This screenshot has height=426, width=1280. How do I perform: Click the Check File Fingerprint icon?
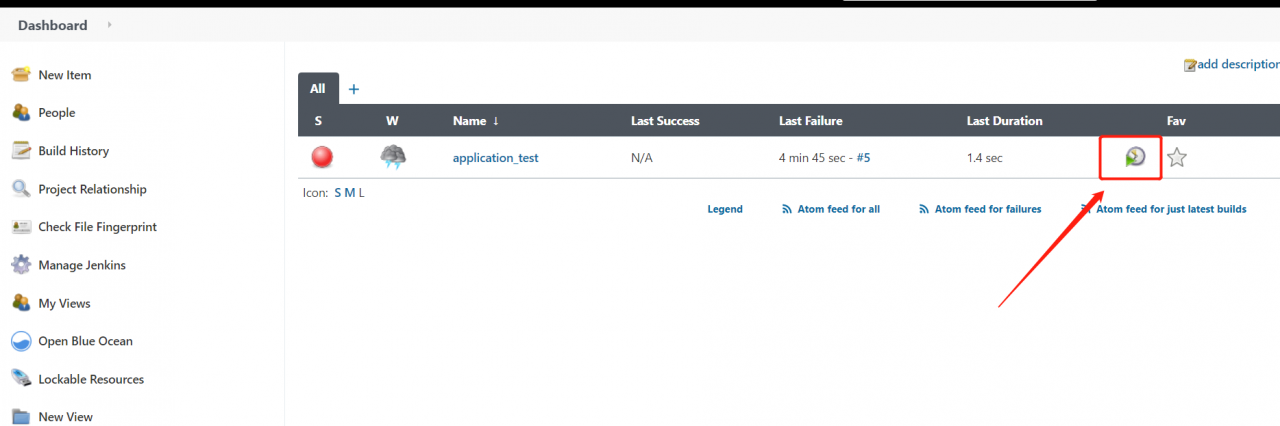click(20, 227)
